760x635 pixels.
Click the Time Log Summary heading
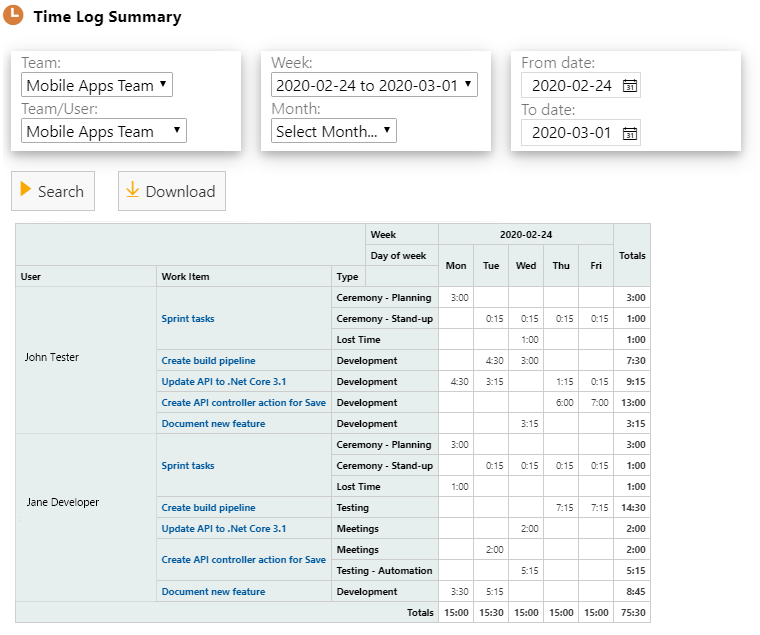(x=107, y=16)
